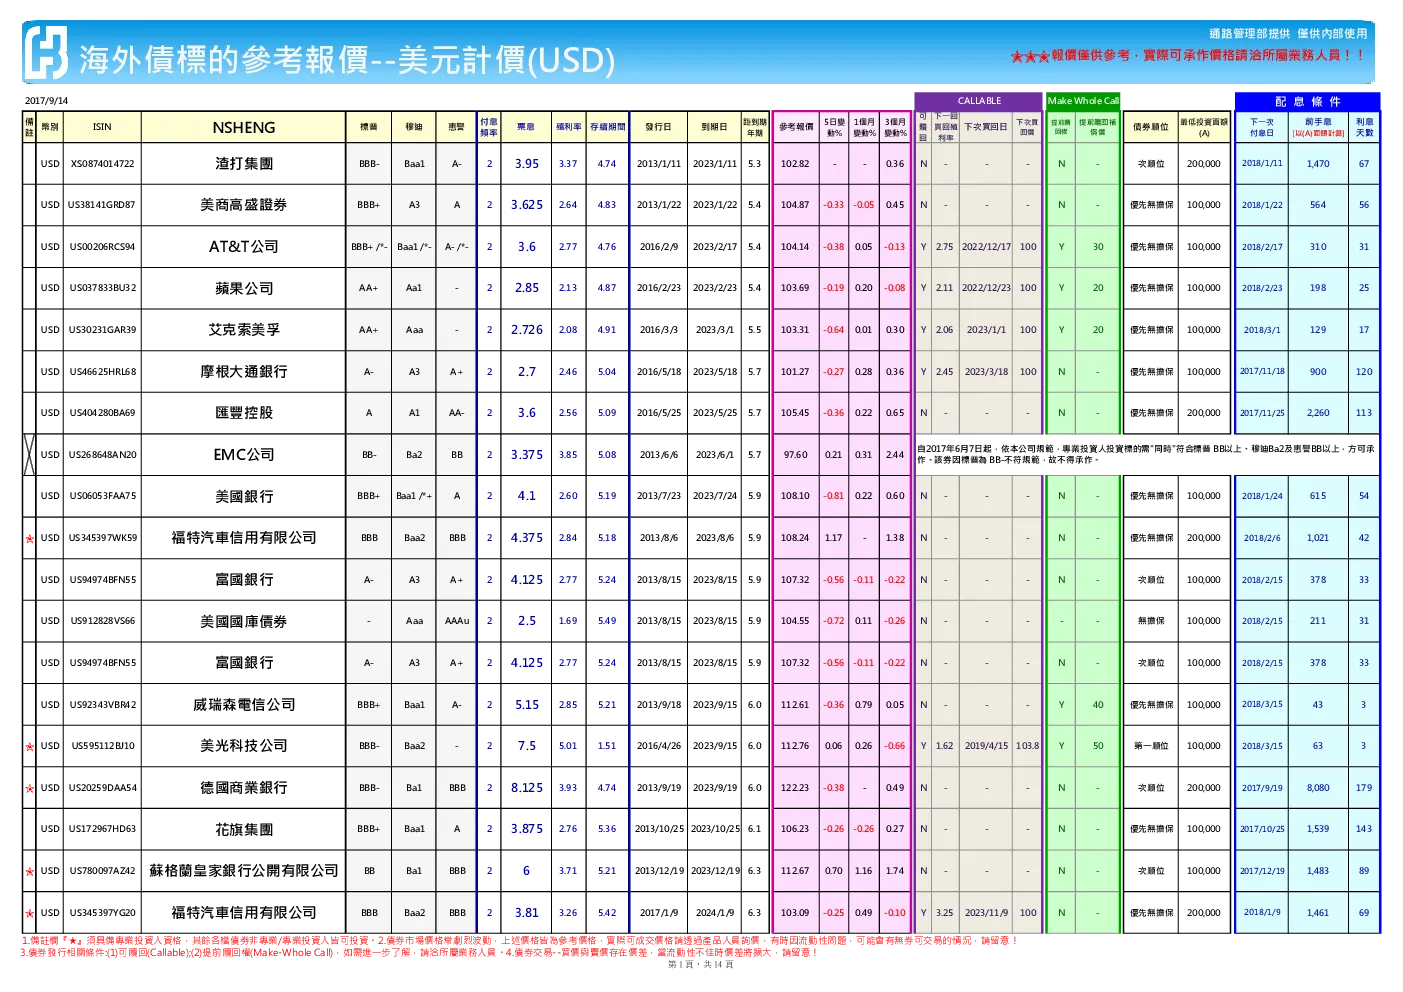Click the coupon value 5.15 for 威瑞森電信公司
Screen dimensions: 1403x992
(x=526, y=705)
